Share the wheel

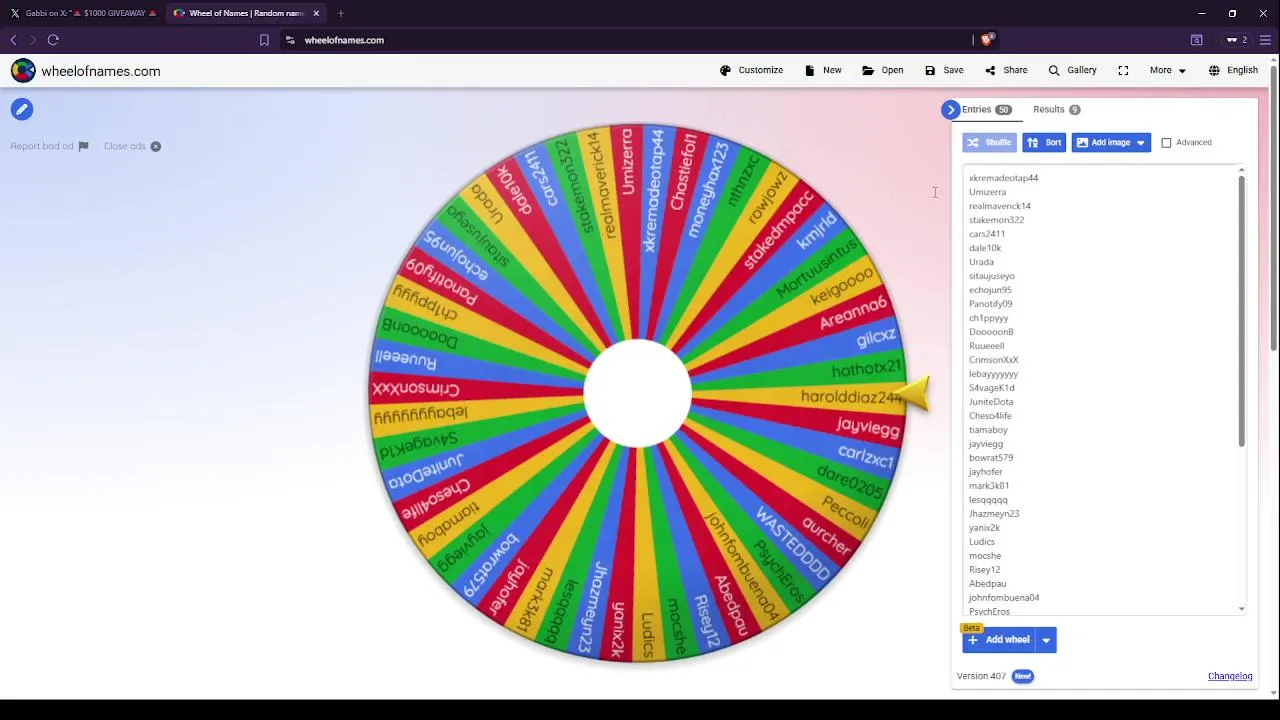[x=1006, y=70]
